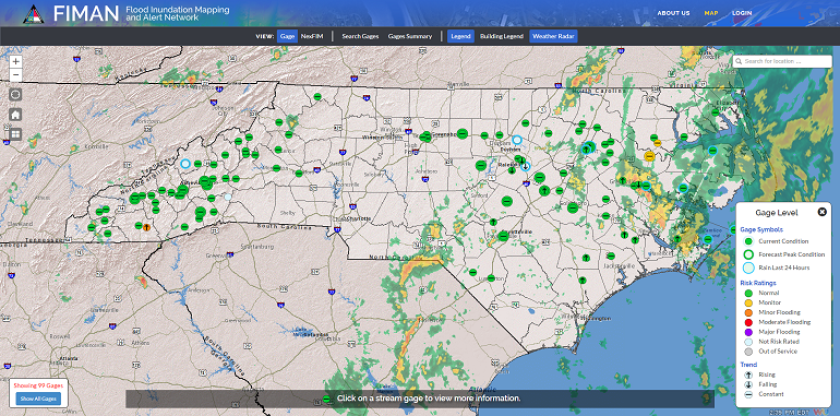Click the 'Trend' legend heading
This screenshot has height=416, width=840.
(x=748, y=365)
